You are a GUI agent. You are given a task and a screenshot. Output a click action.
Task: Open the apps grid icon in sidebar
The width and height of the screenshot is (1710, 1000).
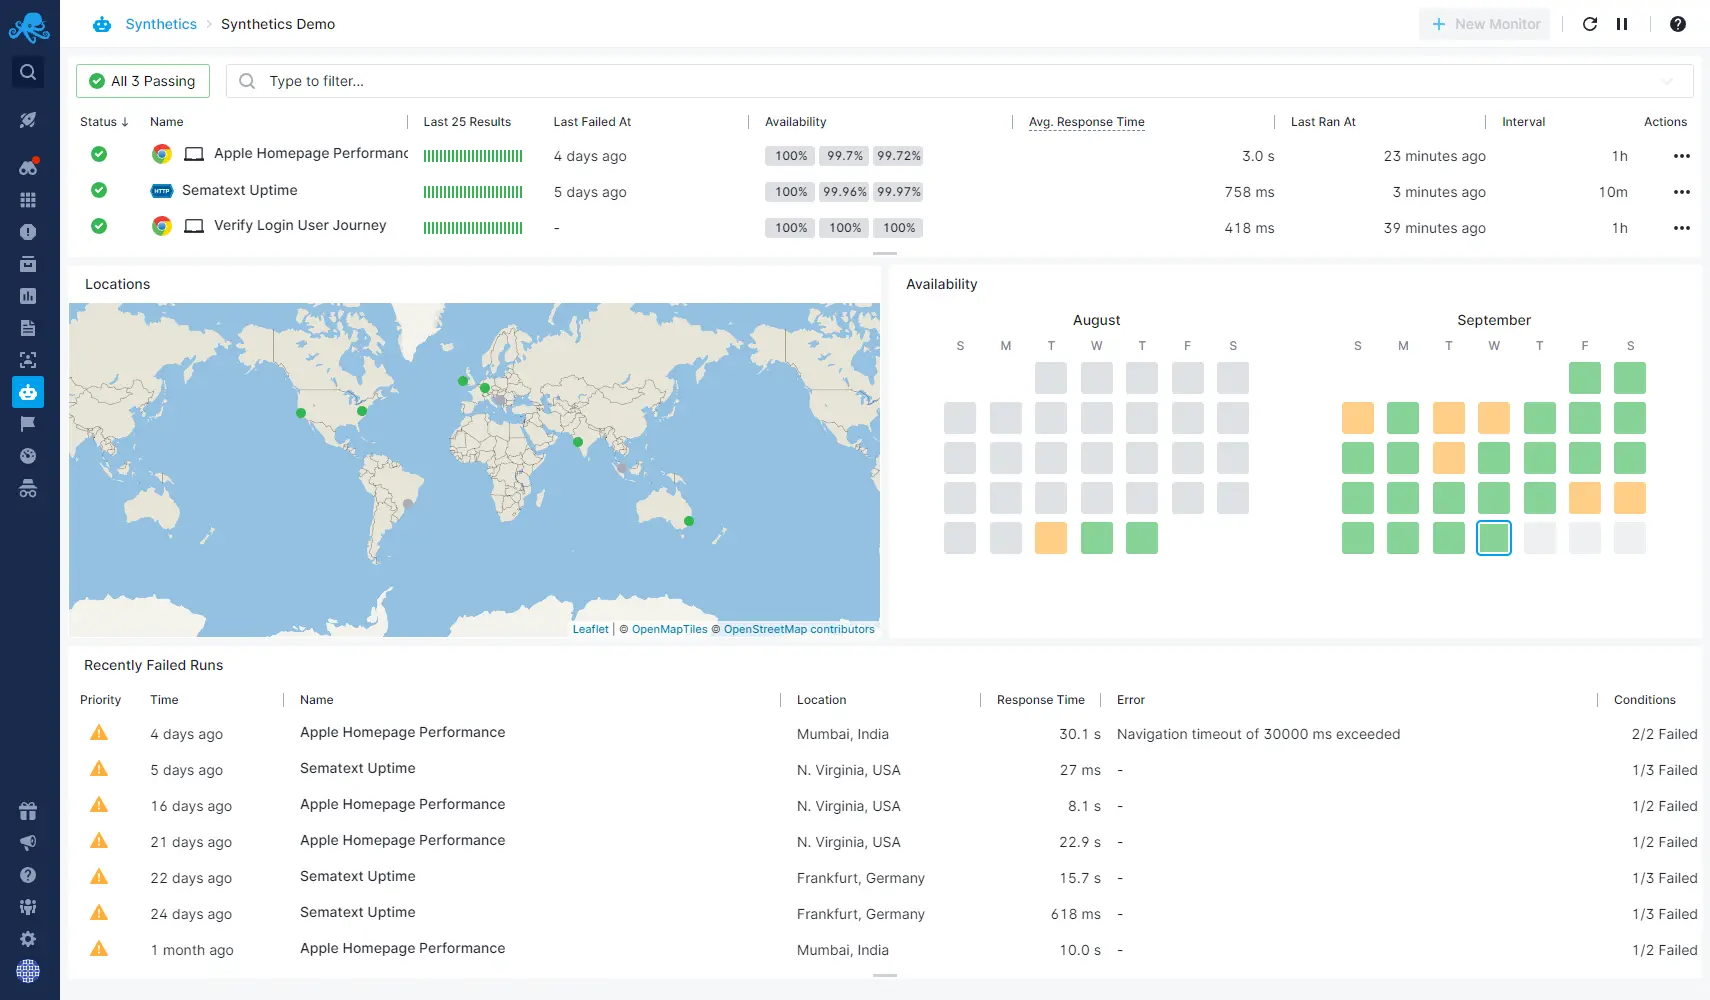pyautogui.click(x=28, y=200)
